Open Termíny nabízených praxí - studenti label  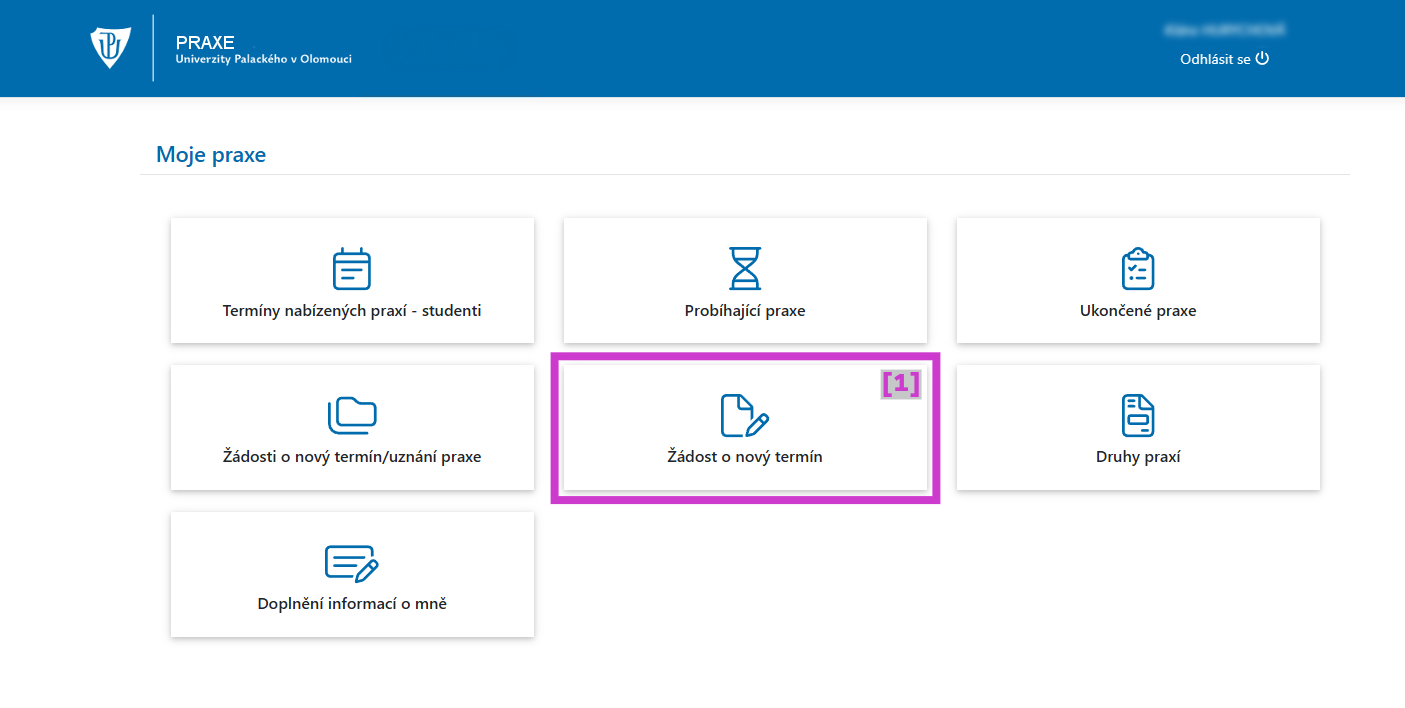click(x=352, y=311)
